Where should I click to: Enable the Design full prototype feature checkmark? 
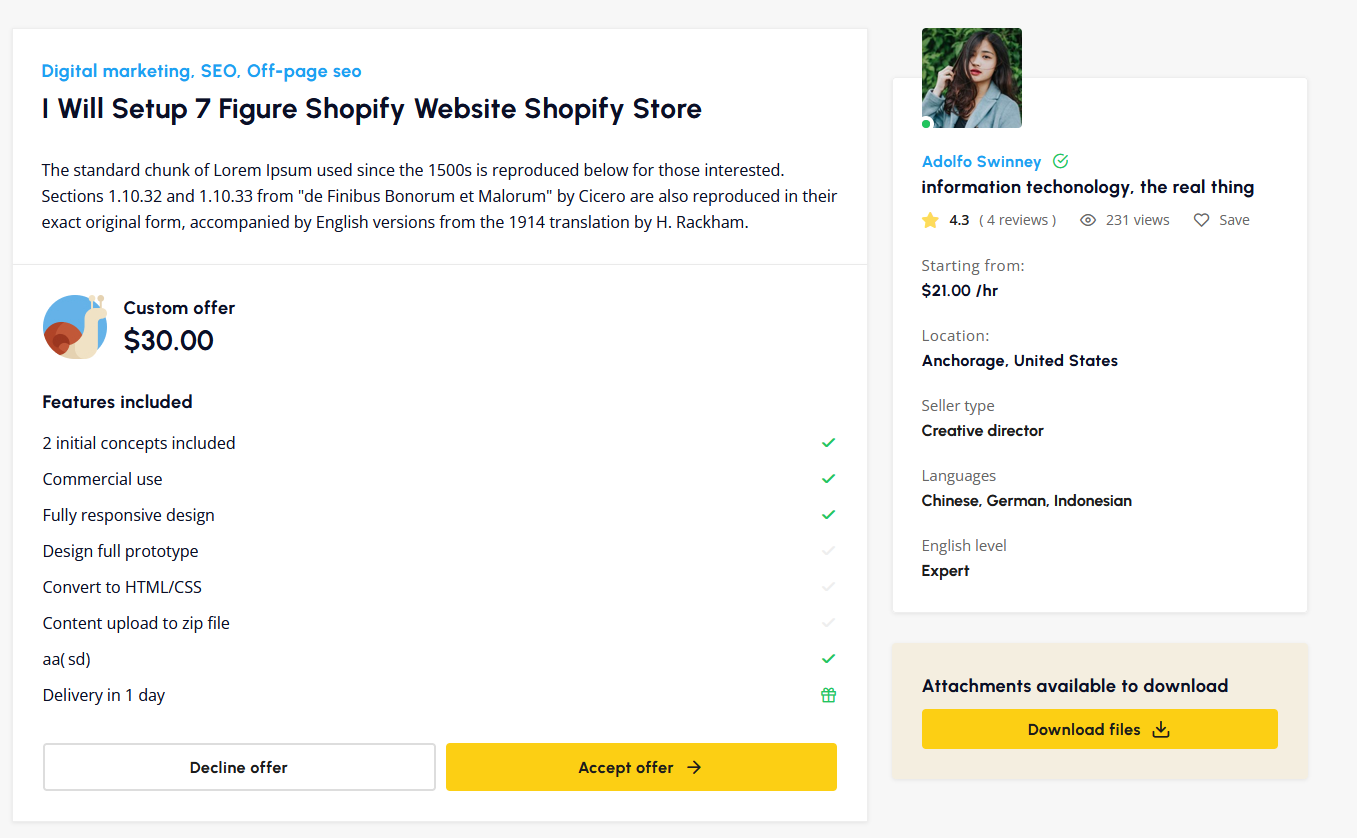pyautogui.click(x=828, y=550)
